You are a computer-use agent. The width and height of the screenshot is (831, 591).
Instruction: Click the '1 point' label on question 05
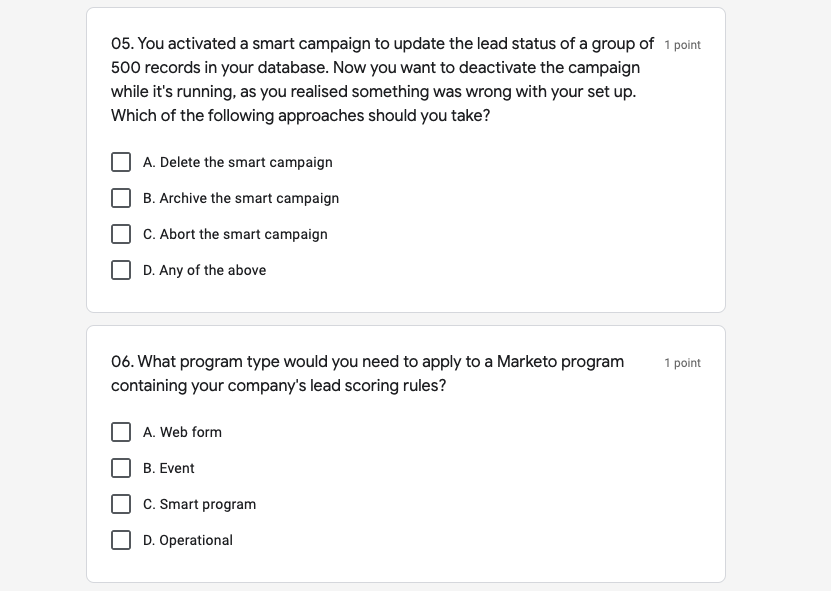pos(682,45)
